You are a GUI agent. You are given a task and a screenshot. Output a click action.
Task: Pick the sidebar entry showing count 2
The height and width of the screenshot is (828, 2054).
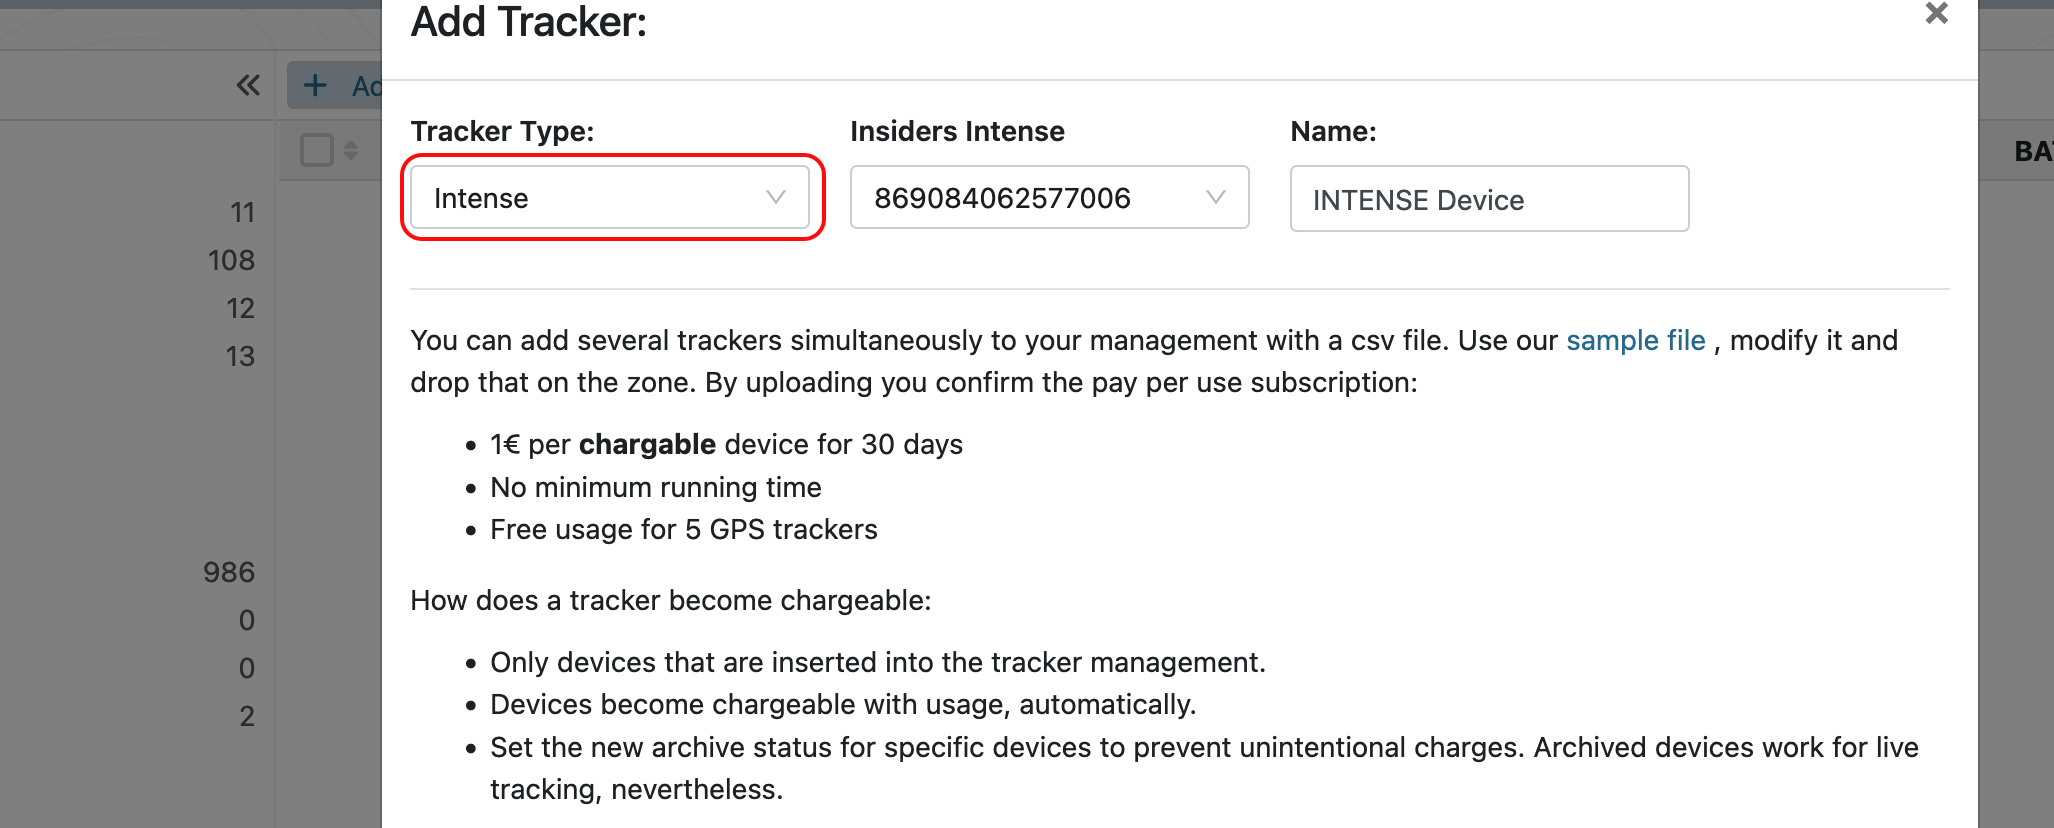click(x=247, y=717)
